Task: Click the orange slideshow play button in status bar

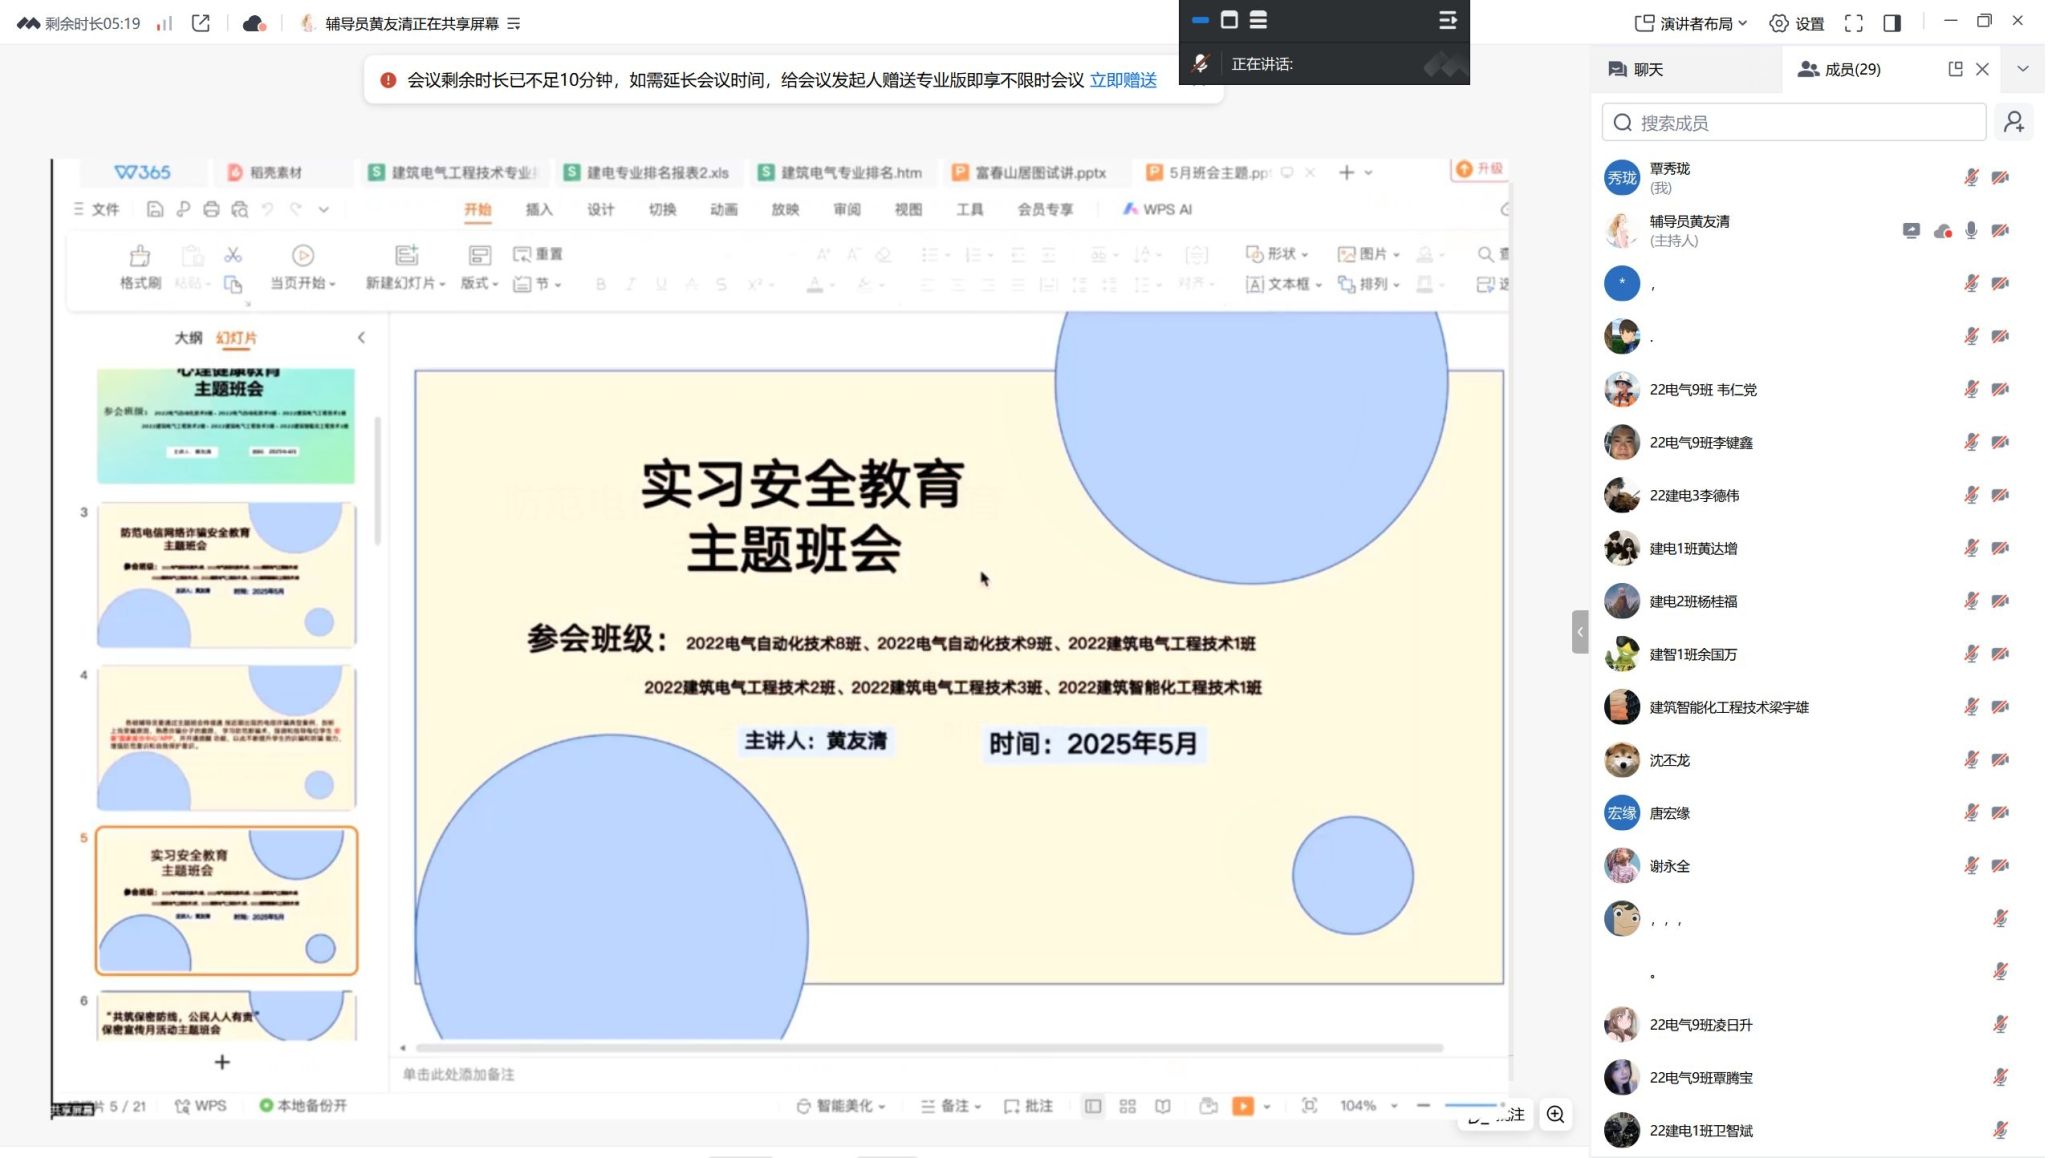Action: coord(1242,1106)
